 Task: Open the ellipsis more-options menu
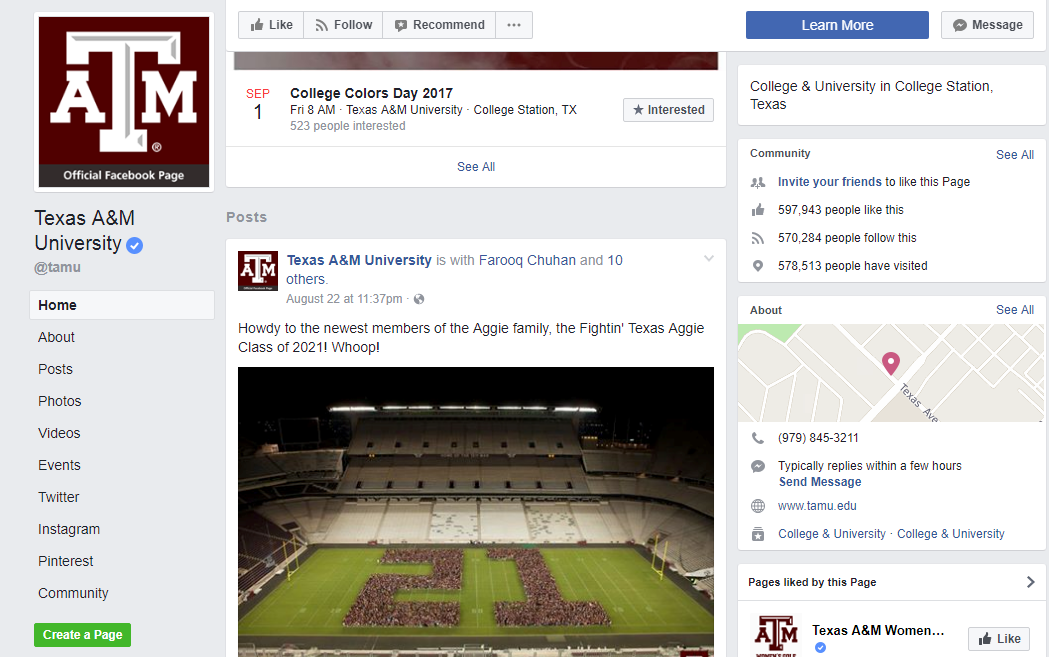point(514,25)
